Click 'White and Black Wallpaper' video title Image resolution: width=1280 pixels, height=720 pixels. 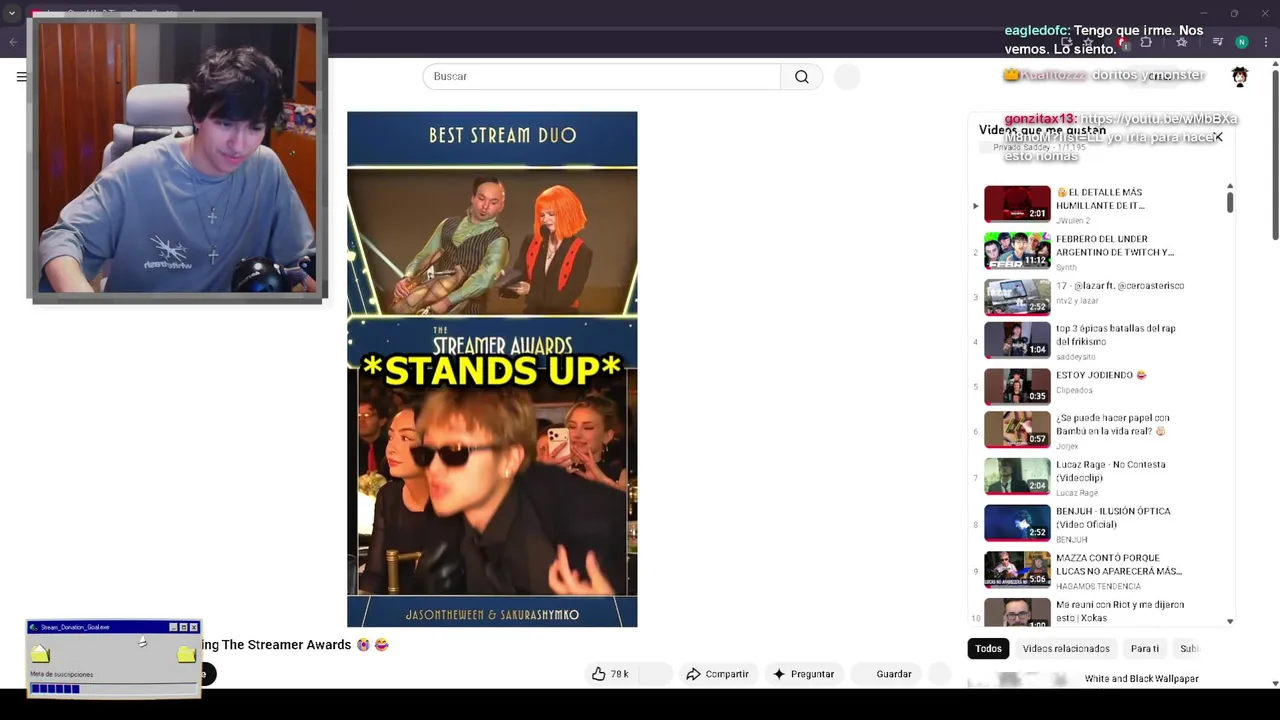tap(1141, 679)
